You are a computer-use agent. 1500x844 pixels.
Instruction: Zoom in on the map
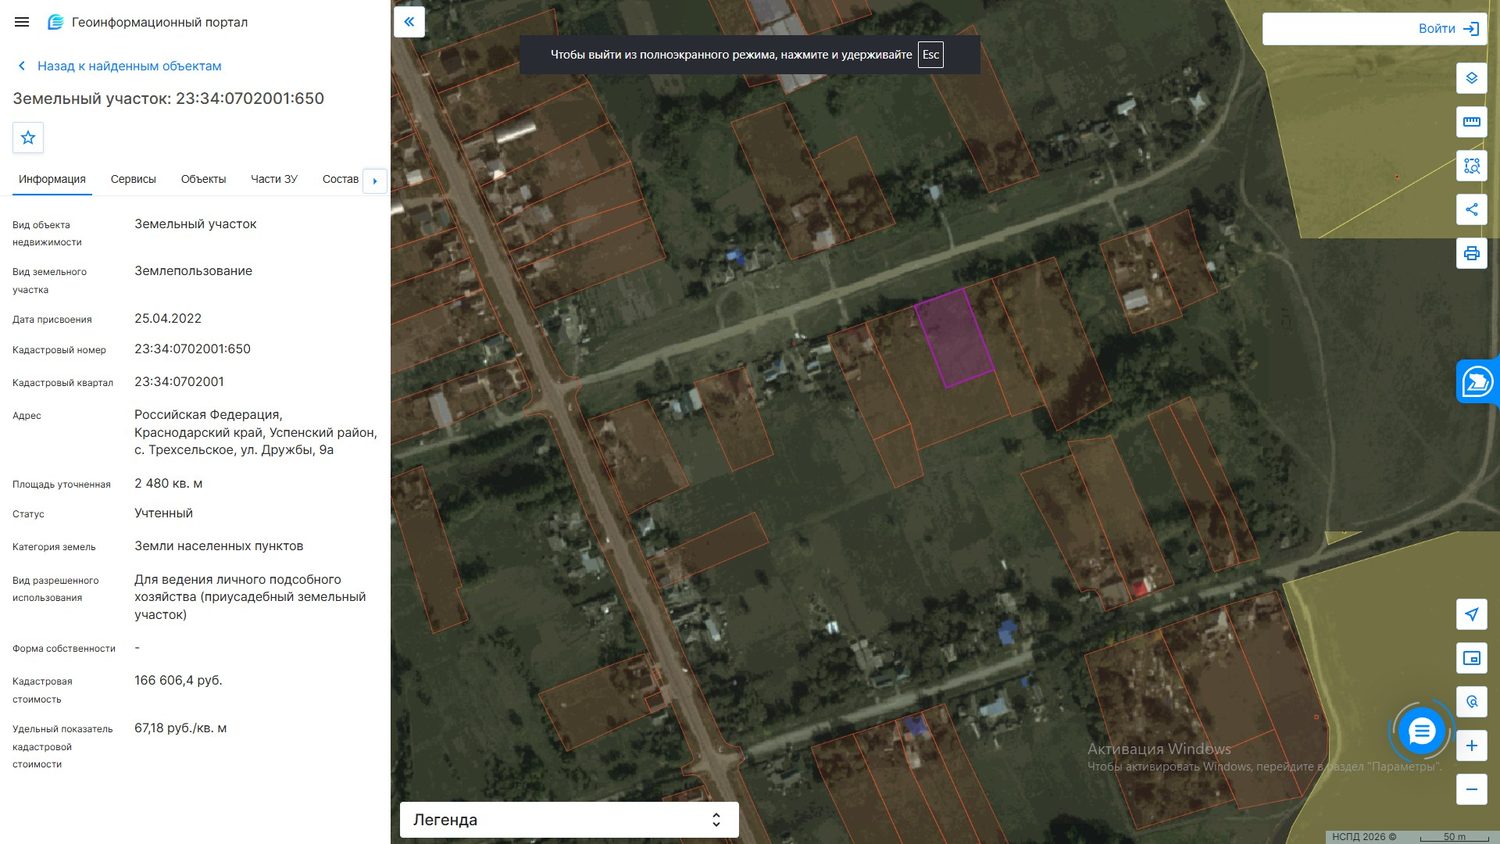tap(1472, 746)
